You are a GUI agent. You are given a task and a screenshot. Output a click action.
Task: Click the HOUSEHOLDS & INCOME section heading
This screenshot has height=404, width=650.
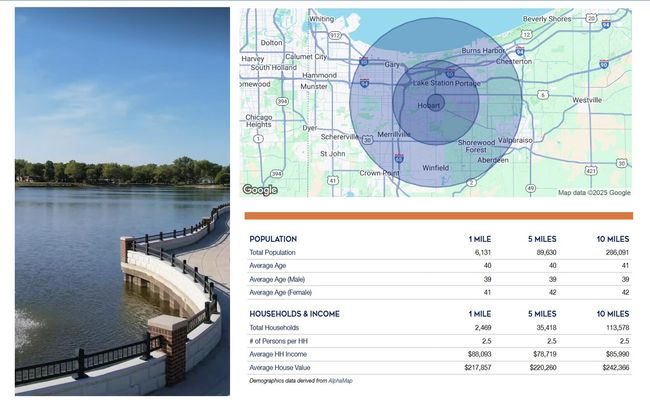tap(294, 313)
